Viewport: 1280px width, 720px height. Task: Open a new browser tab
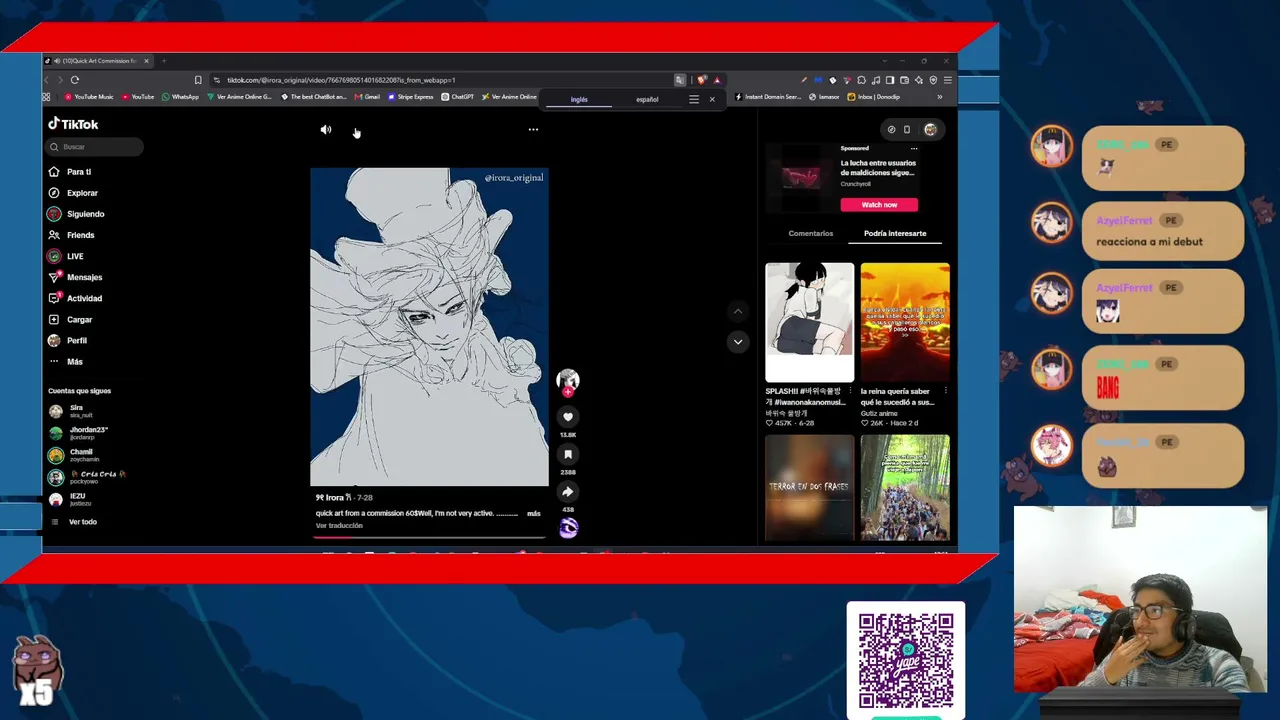point(164,61)
